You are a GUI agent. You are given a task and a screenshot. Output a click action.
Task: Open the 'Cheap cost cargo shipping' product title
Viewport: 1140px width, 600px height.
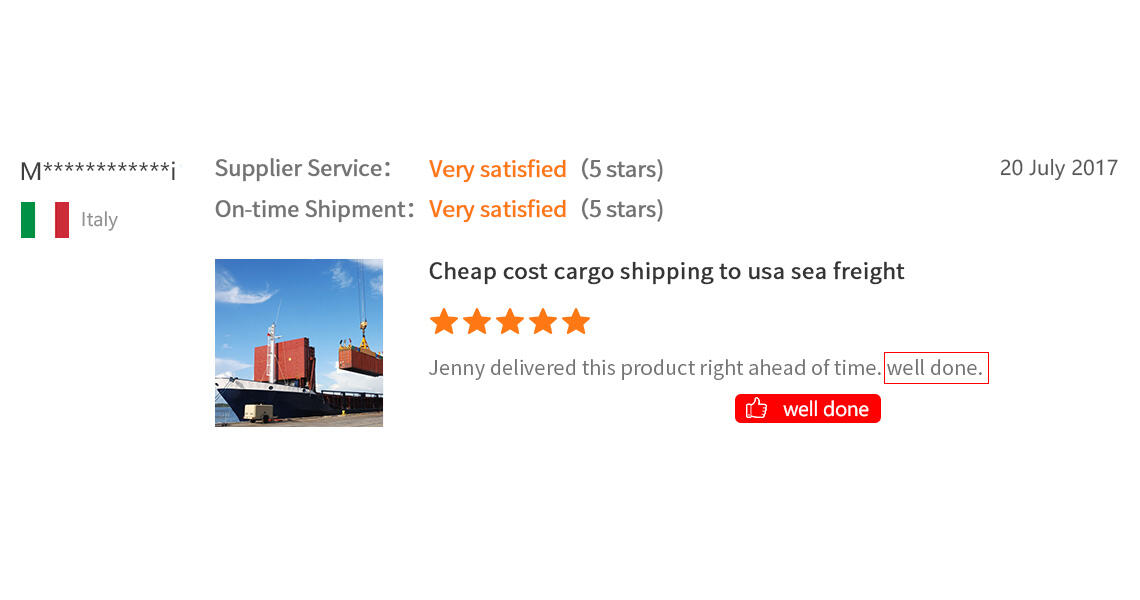tap(666, 271)
